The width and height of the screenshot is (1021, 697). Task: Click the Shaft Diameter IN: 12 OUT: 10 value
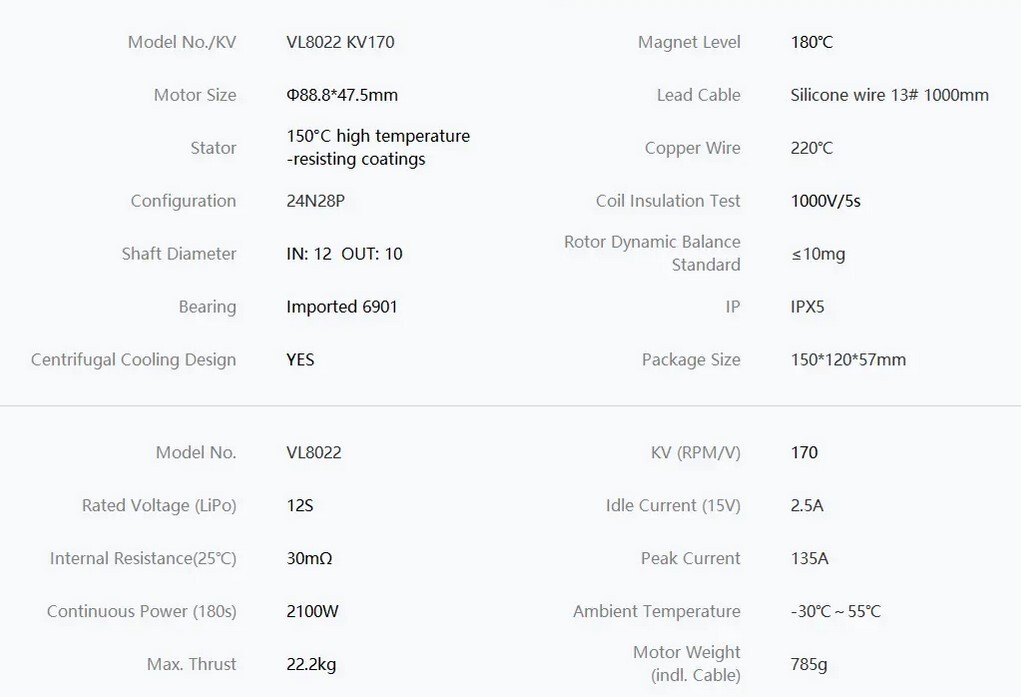(344, 253)
